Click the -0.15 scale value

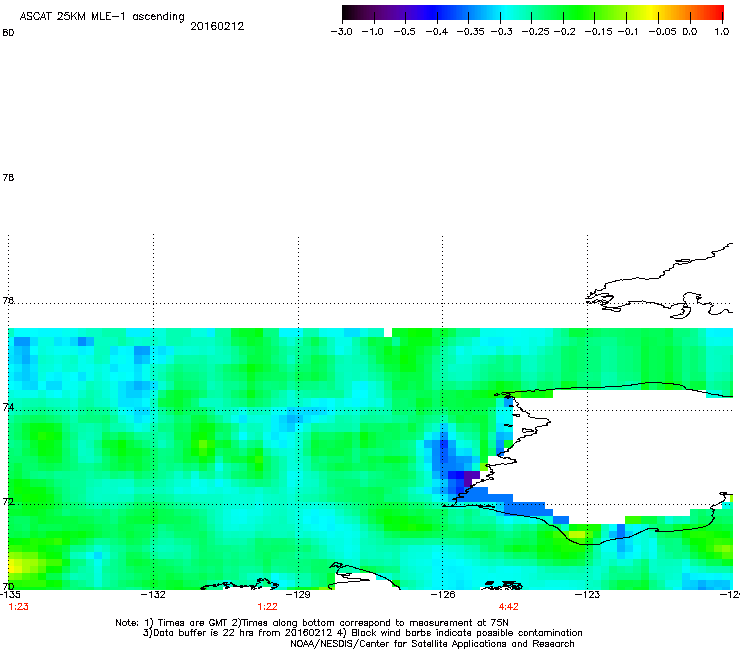pyautogui.click(x=598, y=32)
